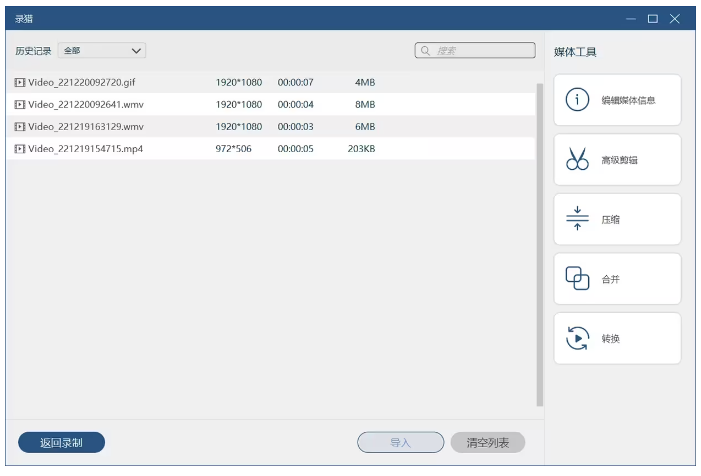The image size is (701, 476).
Task: Click the advanced trim scissors icon
Action: click(x=577, y=160)
